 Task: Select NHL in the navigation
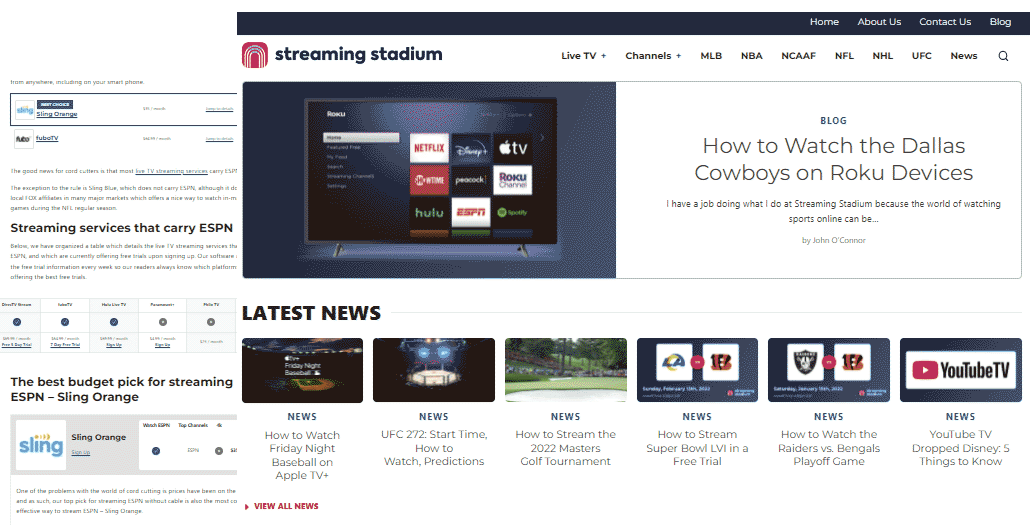882,56
